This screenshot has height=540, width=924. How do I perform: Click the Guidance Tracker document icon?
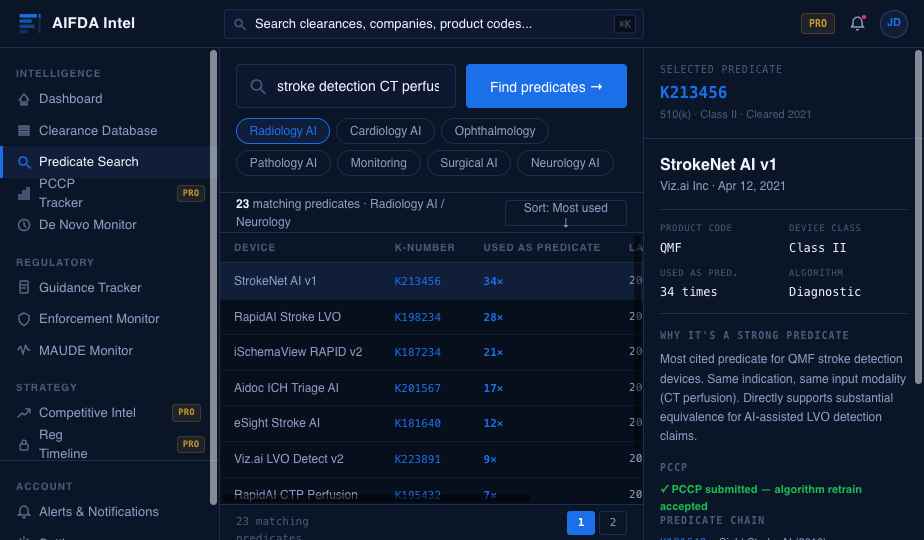[x=24, y=288]
